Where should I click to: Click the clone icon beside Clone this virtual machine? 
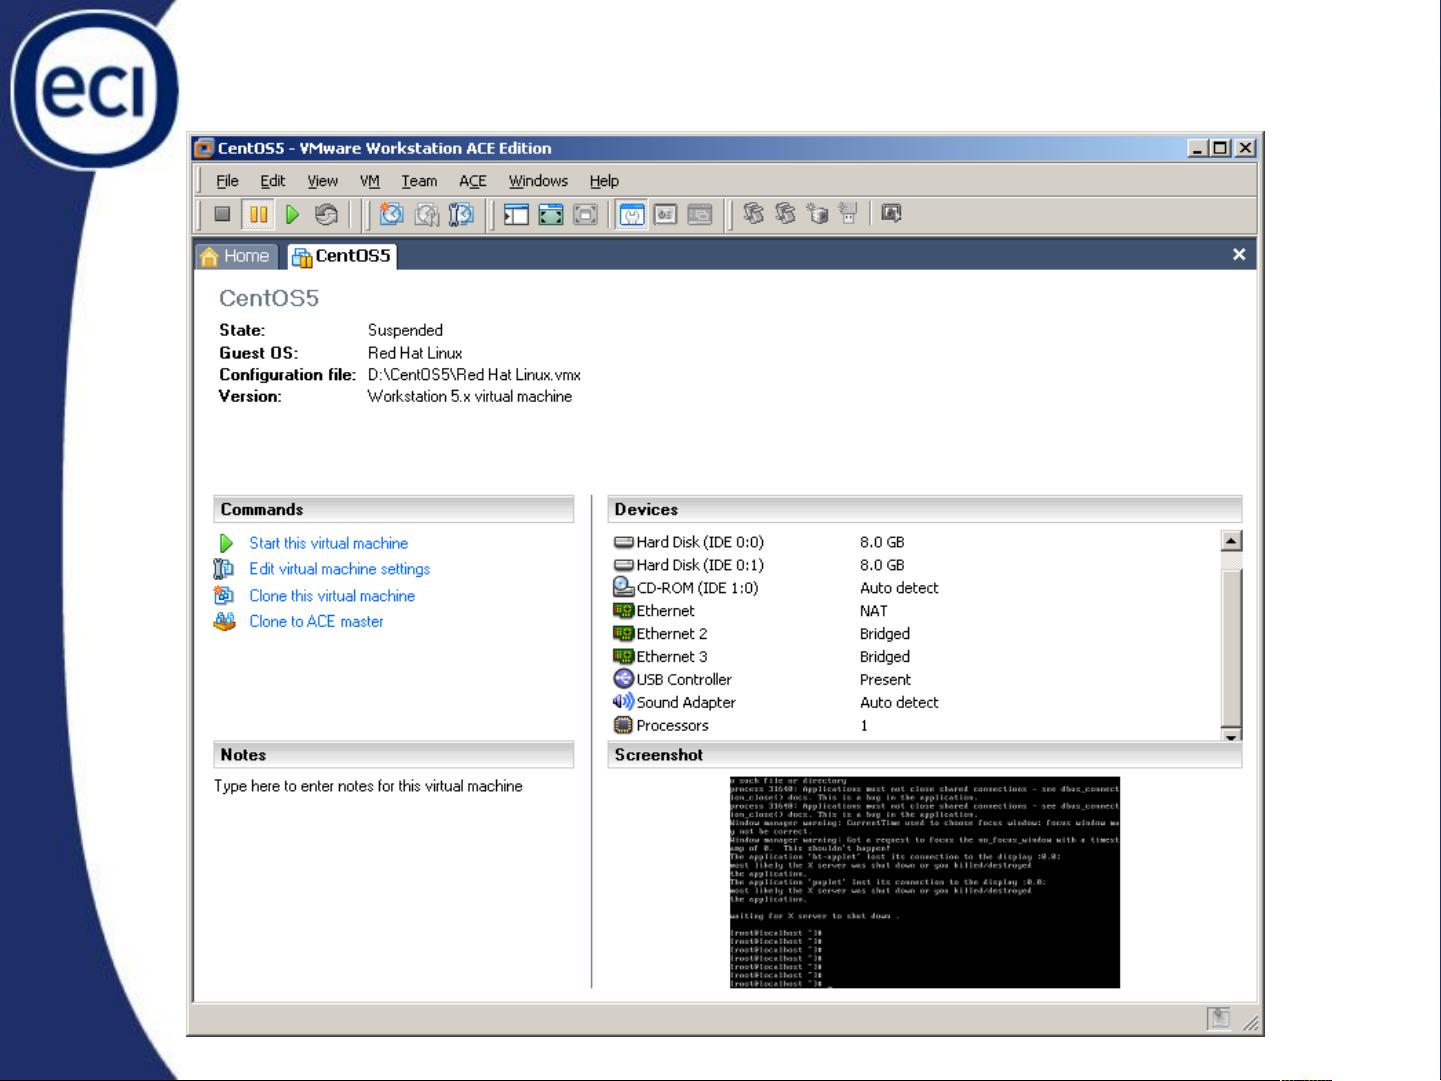click(224, 595)
